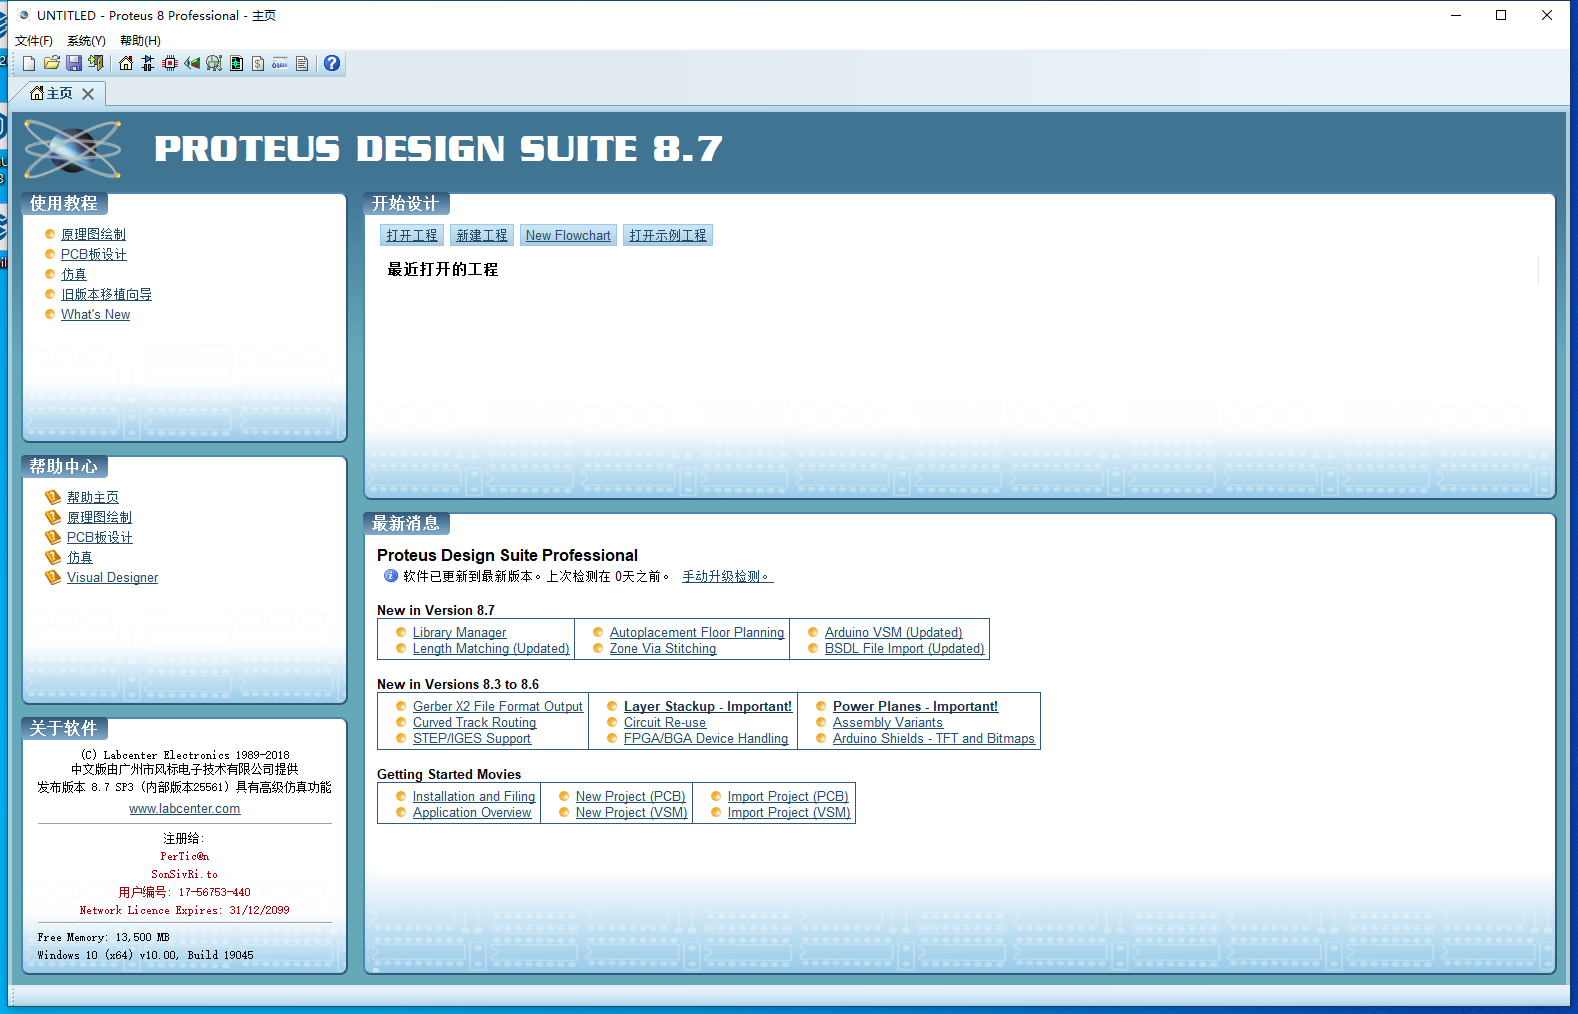Create a new project from toolbar icon
The width and height of the screenshot is (1578, 1014).
click(29, 64)
